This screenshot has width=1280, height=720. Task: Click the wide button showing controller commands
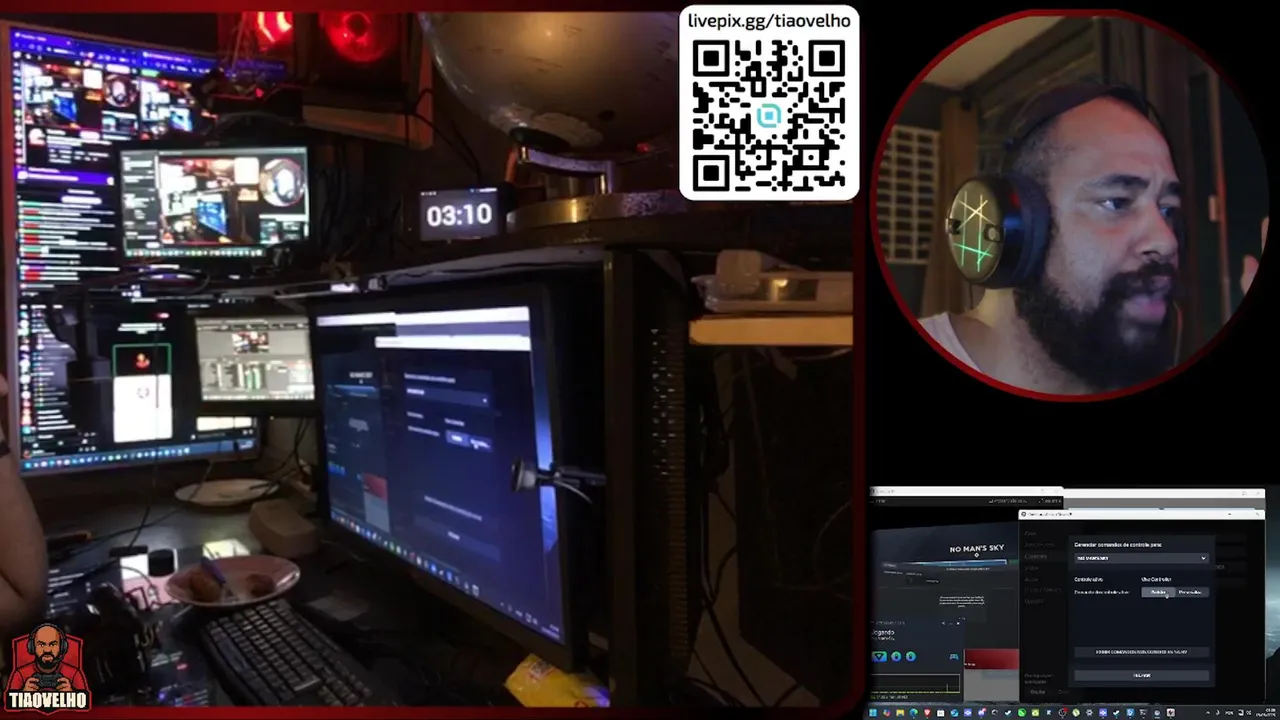(1142, 652)
